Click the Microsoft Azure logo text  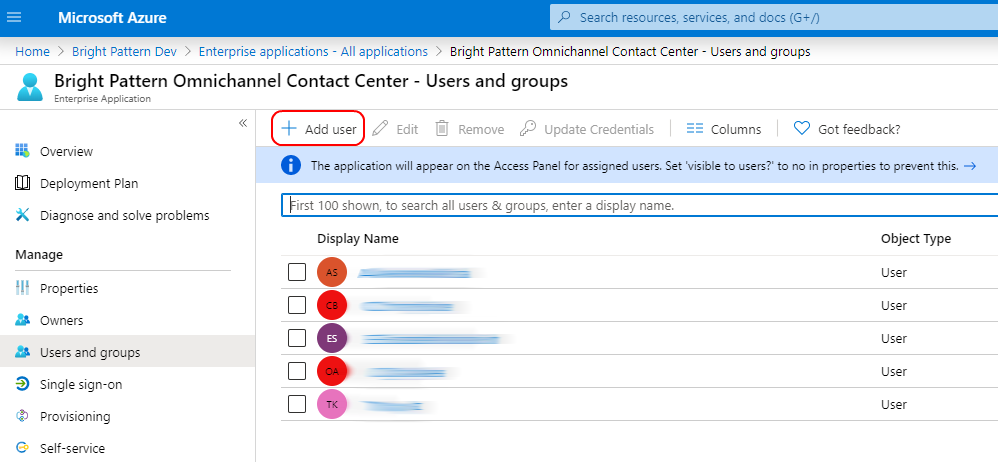click(x=112, y=17)
